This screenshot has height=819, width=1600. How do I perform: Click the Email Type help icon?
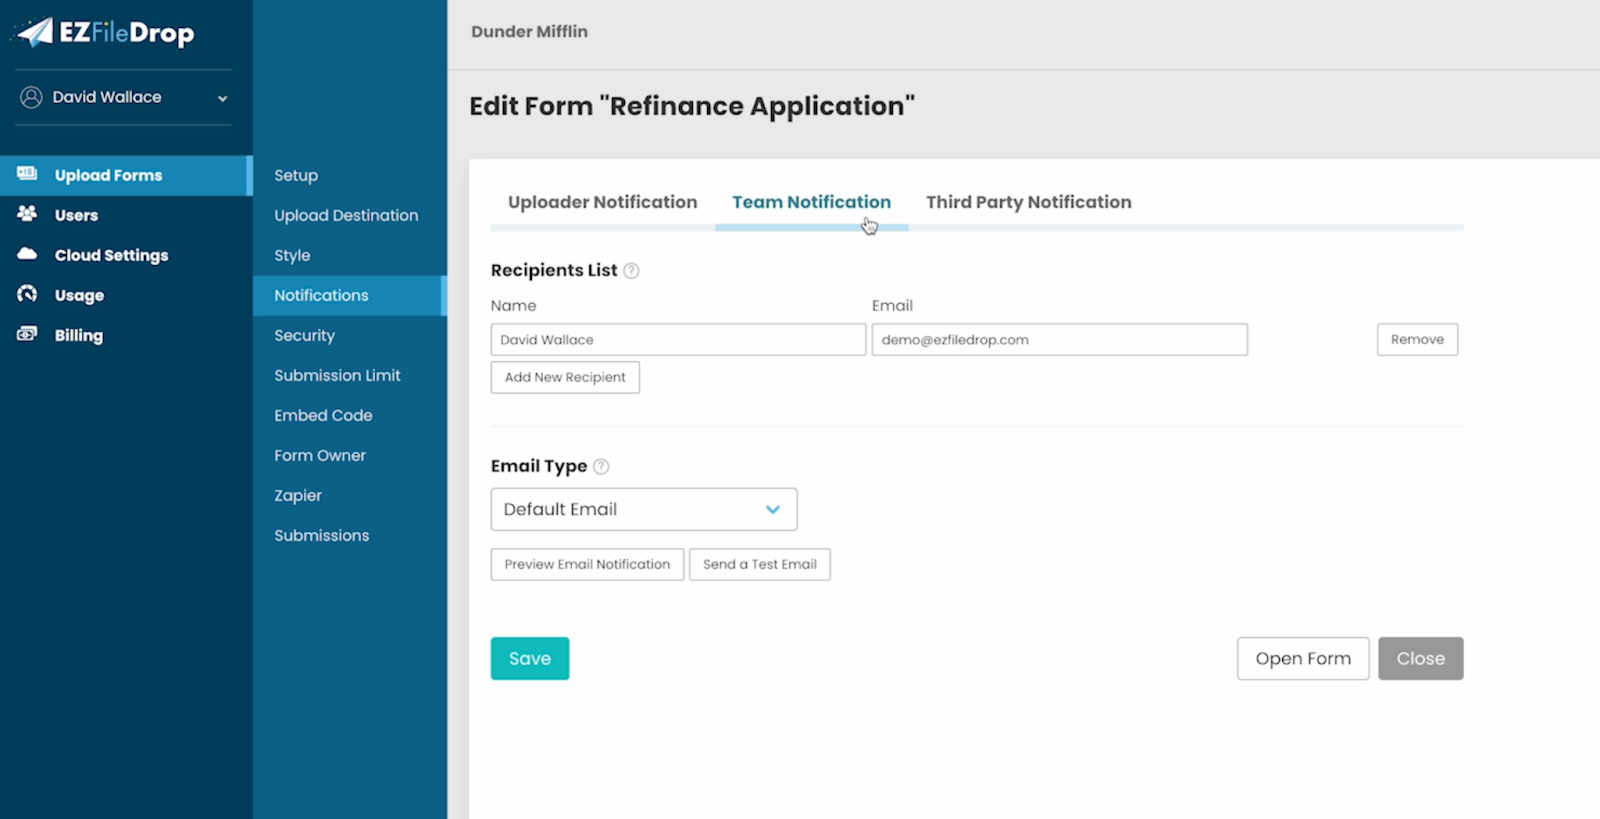click(x=601, y=466)
